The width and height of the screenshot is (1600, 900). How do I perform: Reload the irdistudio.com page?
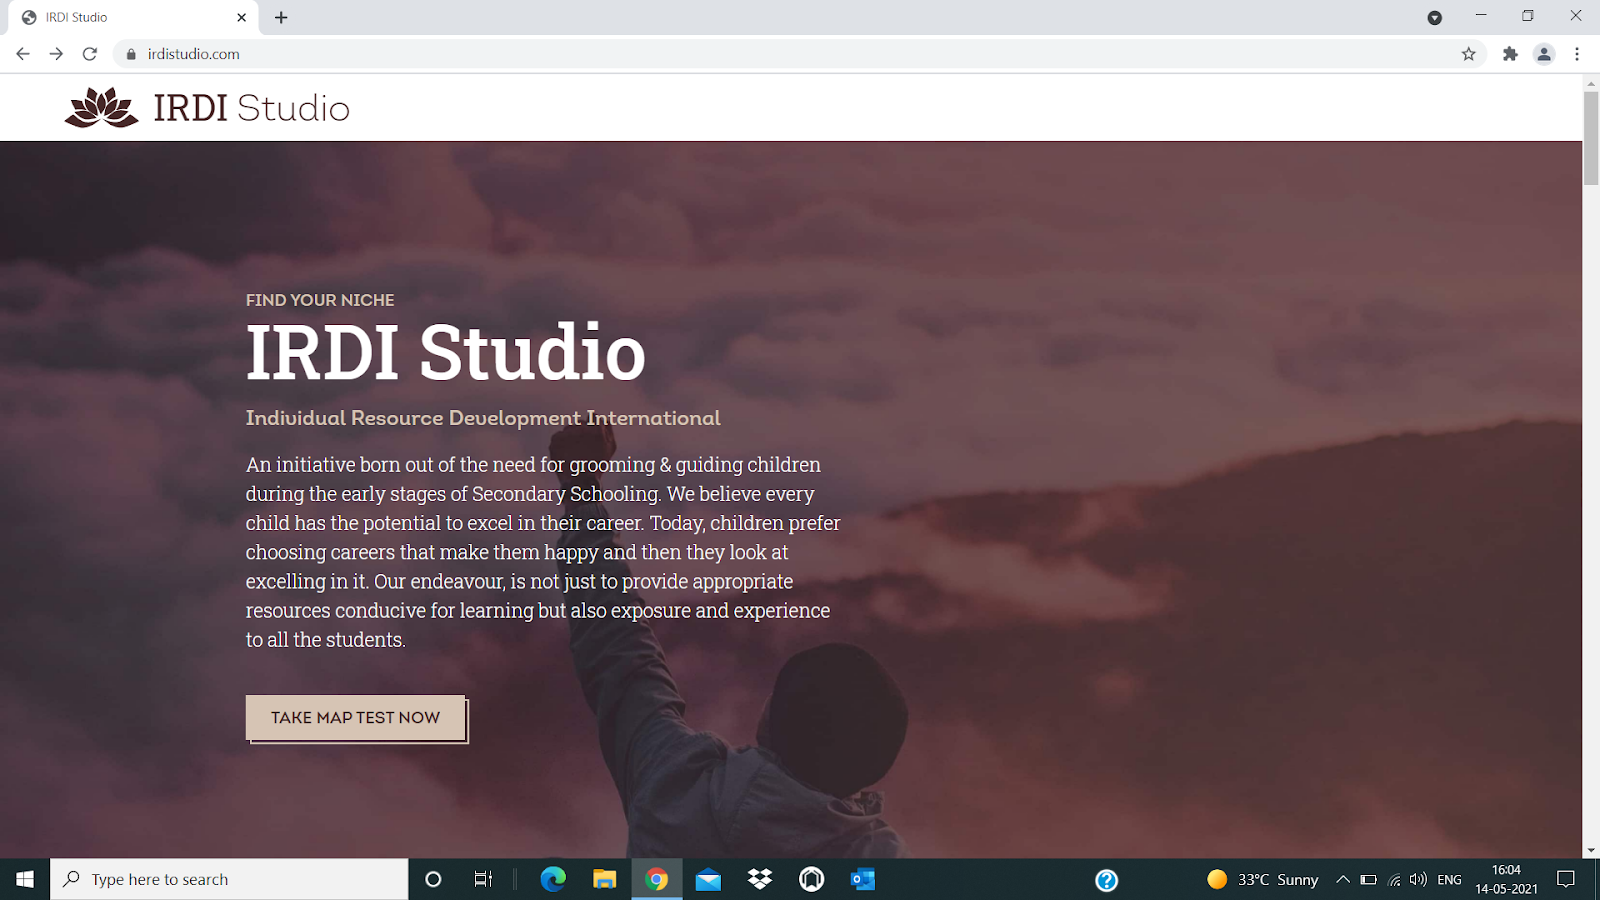coord(90,54)
